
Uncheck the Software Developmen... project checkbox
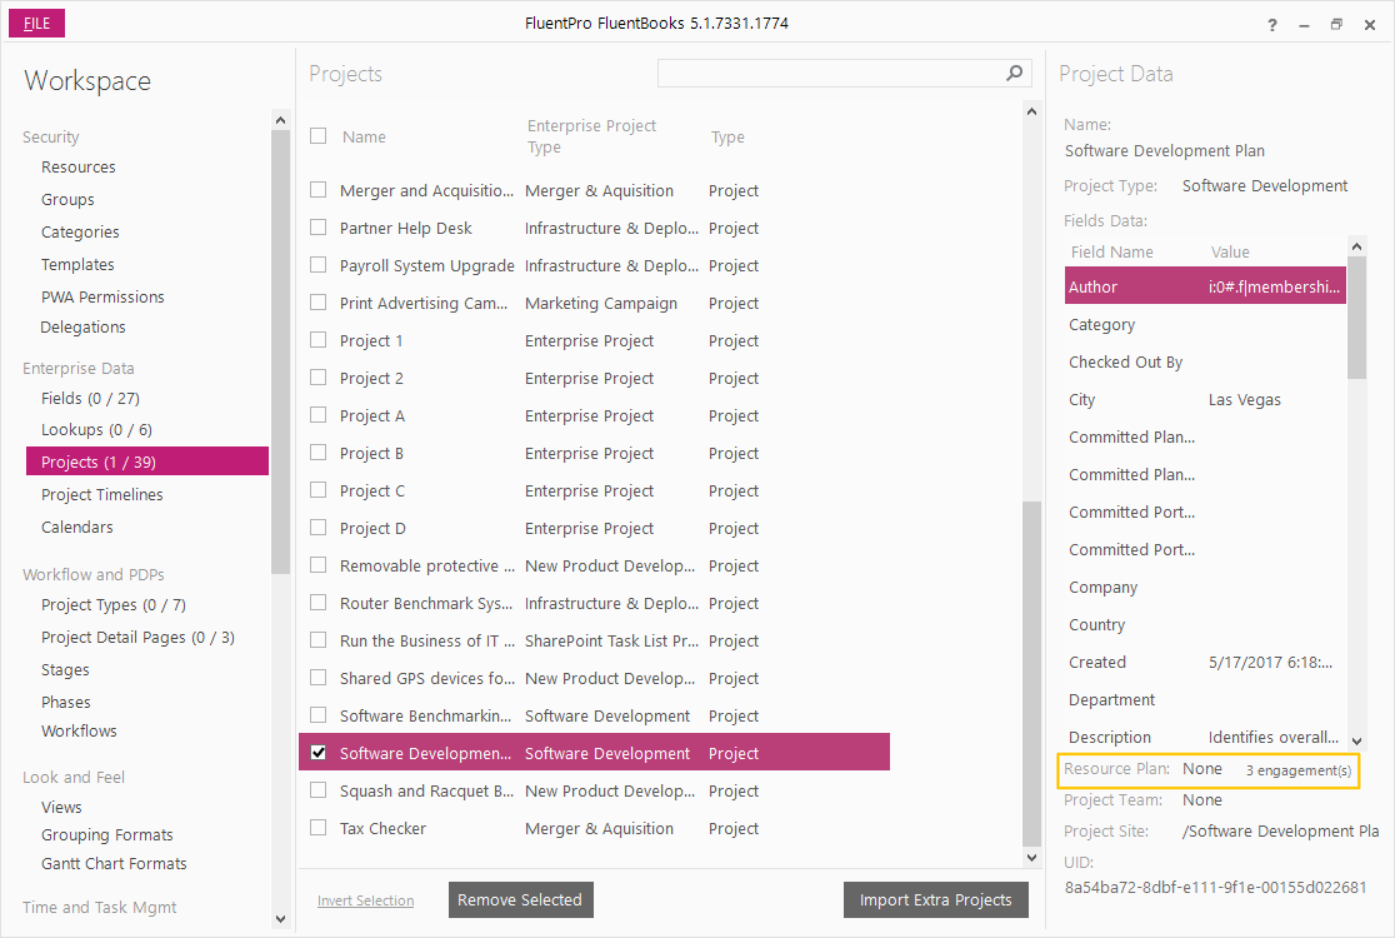click(x=318, y=753)
